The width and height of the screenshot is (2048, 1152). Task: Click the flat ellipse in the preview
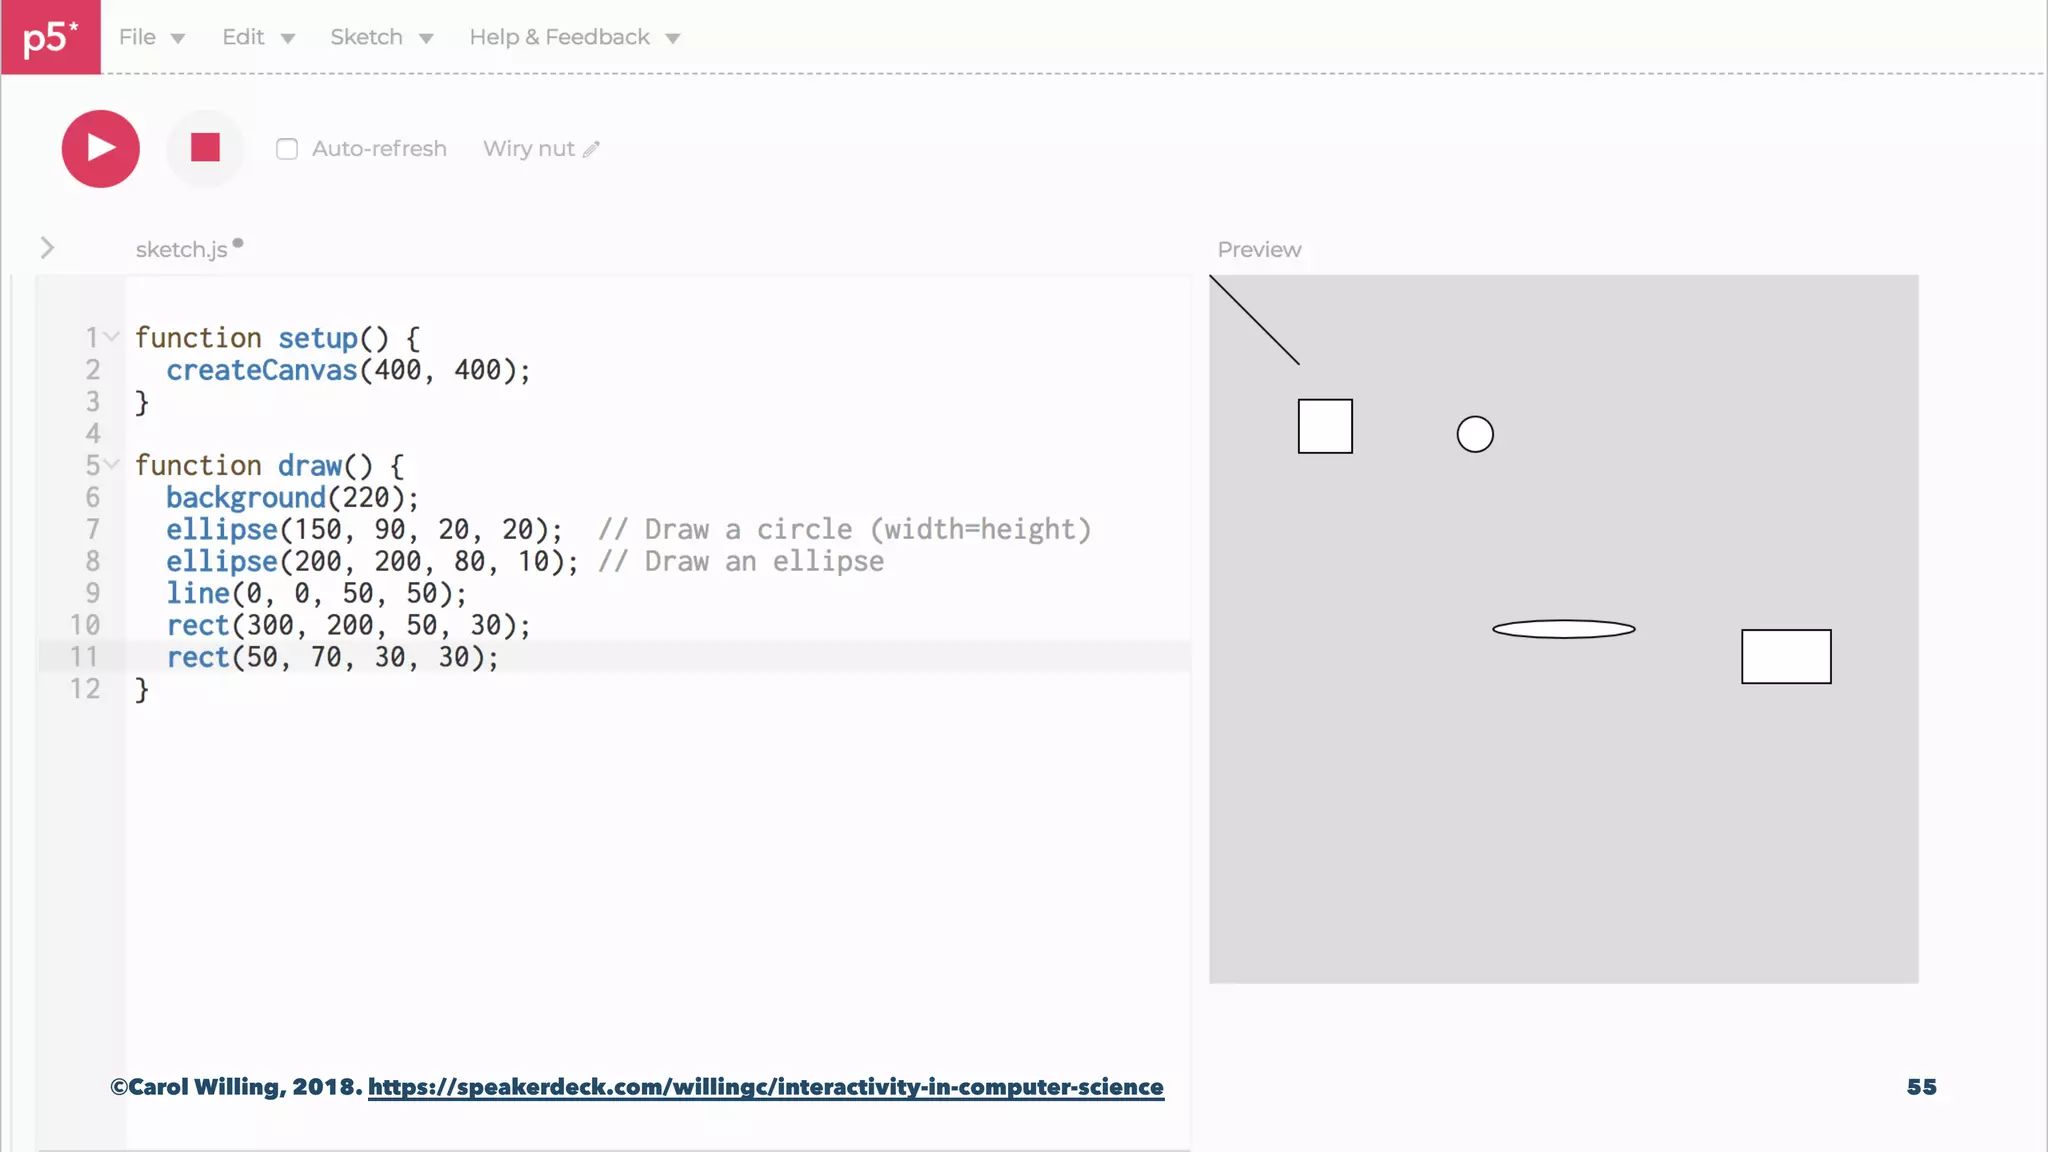tap(1564, 629)
